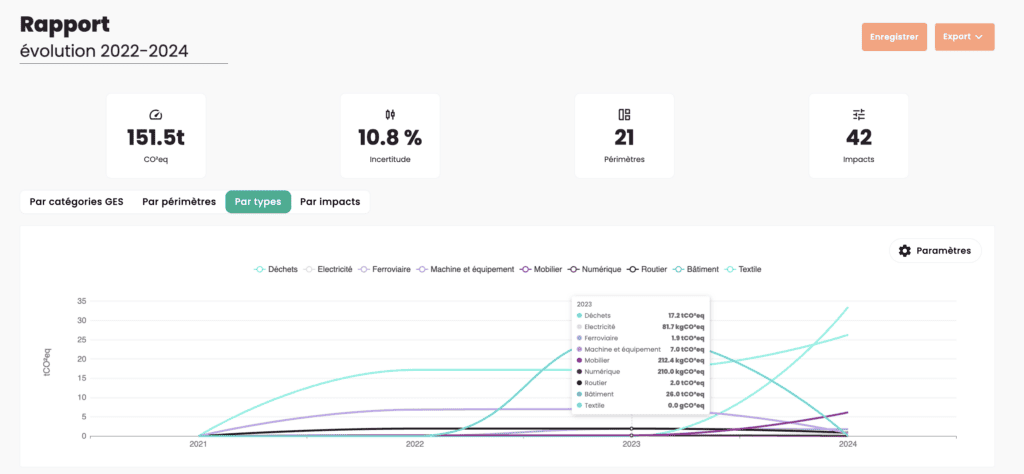Viewport: 1024px width, 474px height.
Task: Switch to the Par catégories GES tab
Action: coord(76,202)
